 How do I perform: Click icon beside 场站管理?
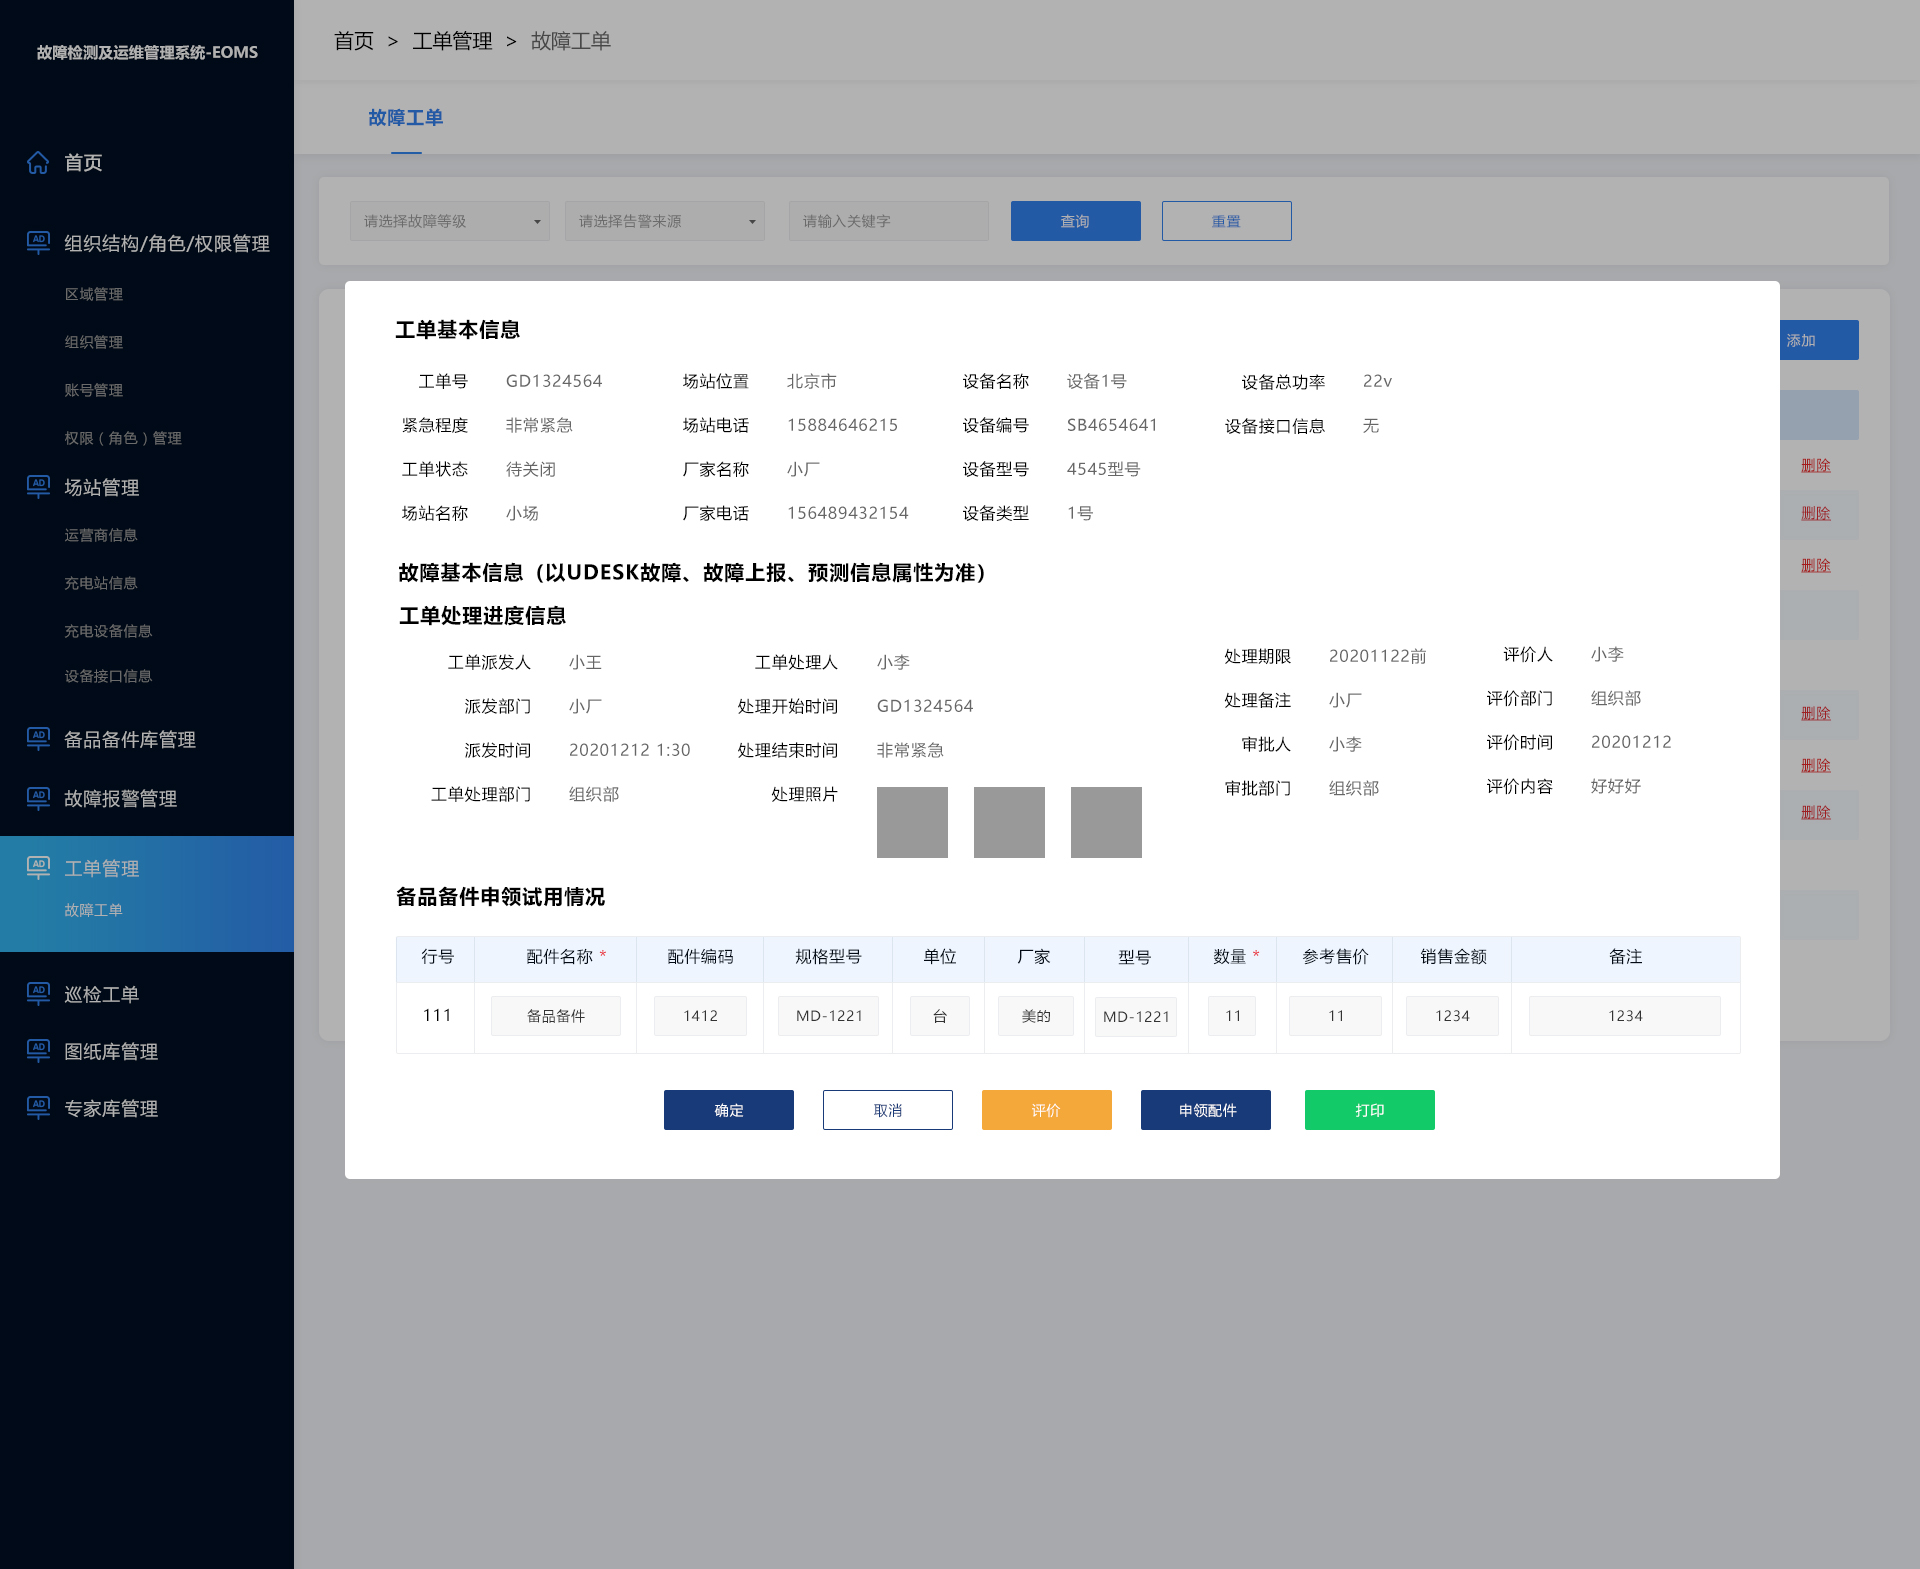[38, 486]
